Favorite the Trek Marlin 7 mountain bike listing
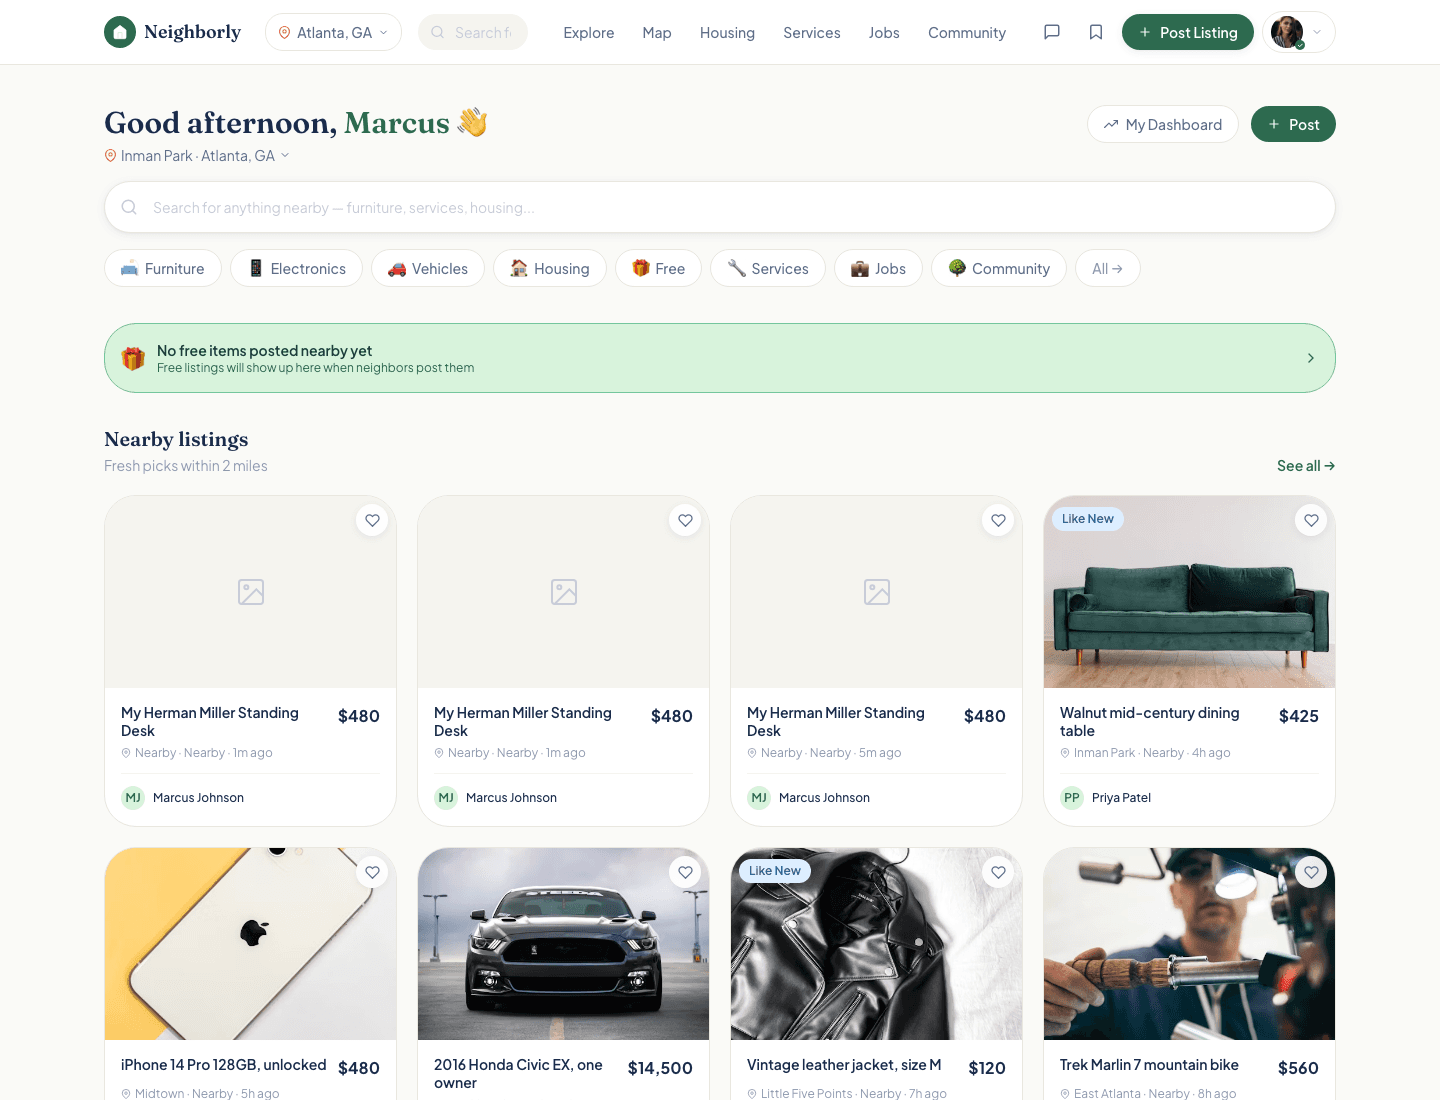Image resolution: width=1440 pixels, height=1100 pixels. click(x=1311, y=872)
